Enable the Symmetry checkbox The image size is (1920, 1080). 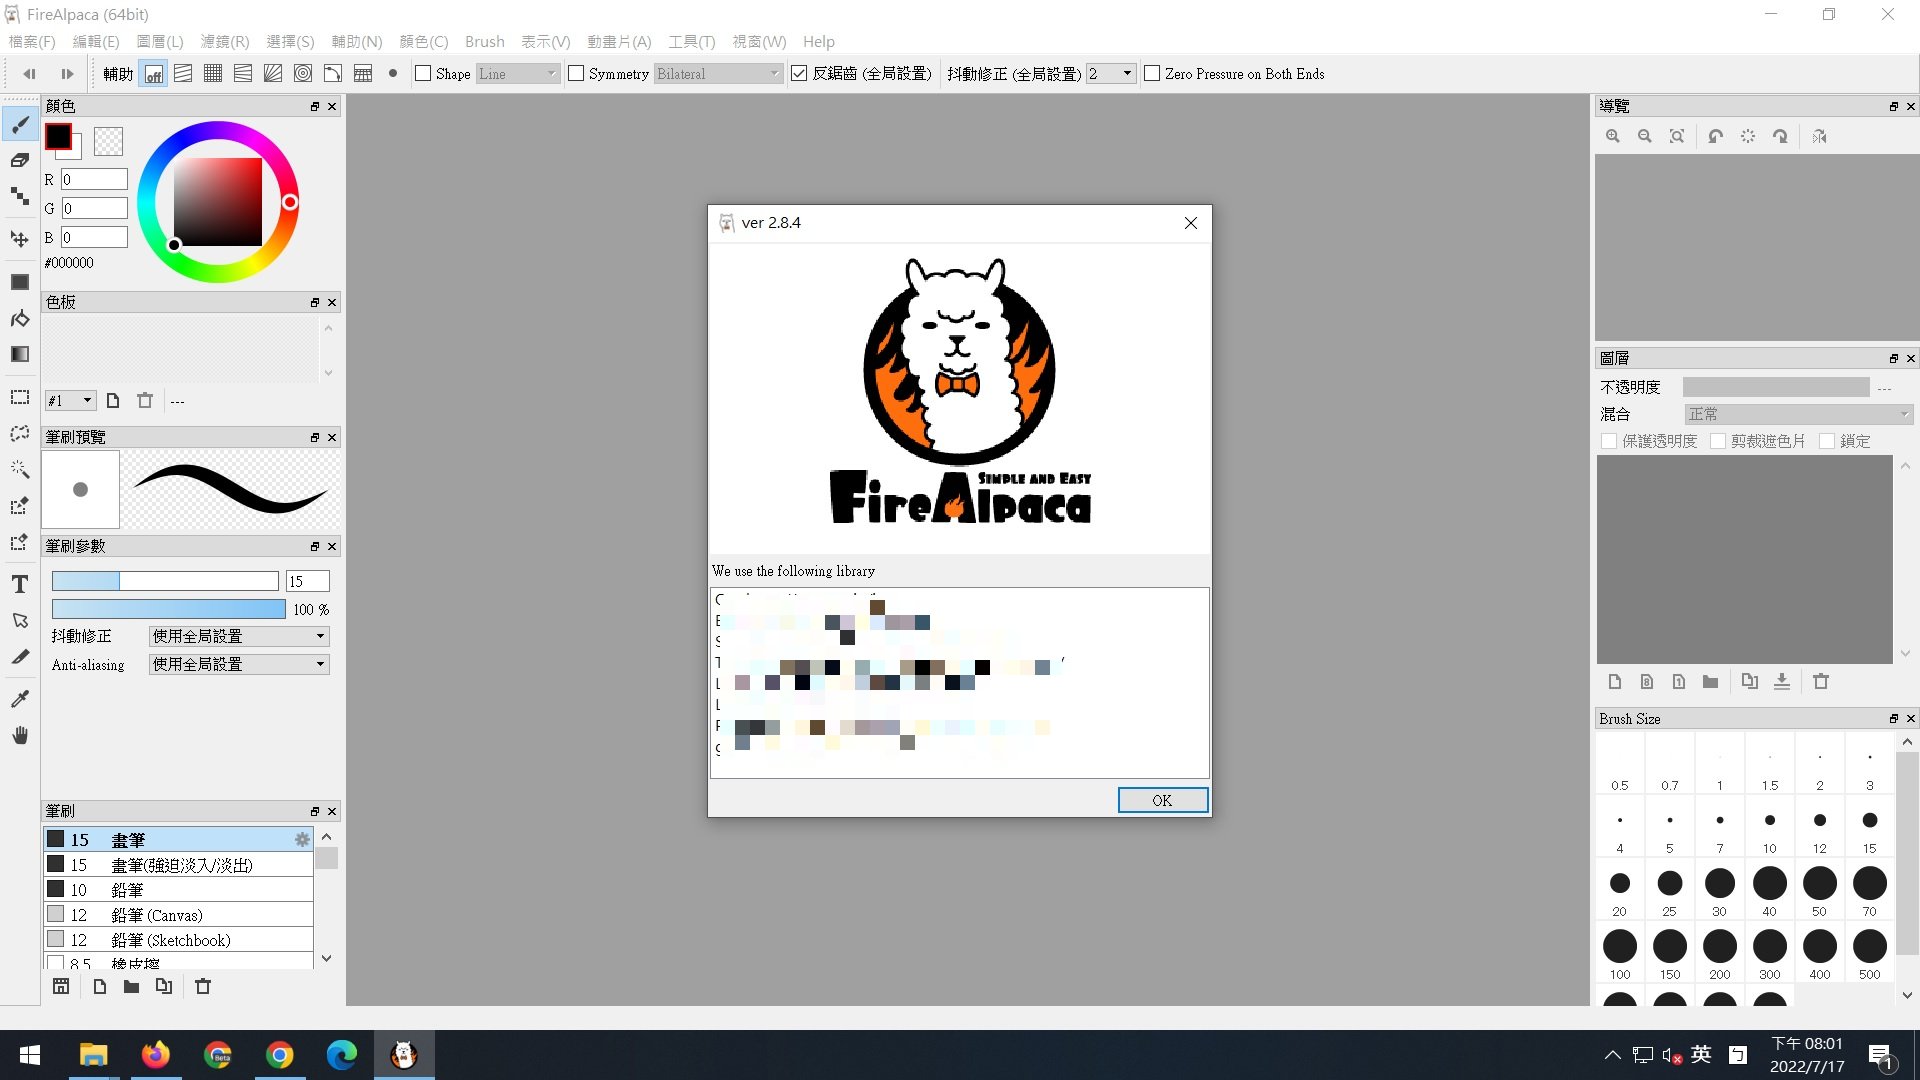(576, 74)
